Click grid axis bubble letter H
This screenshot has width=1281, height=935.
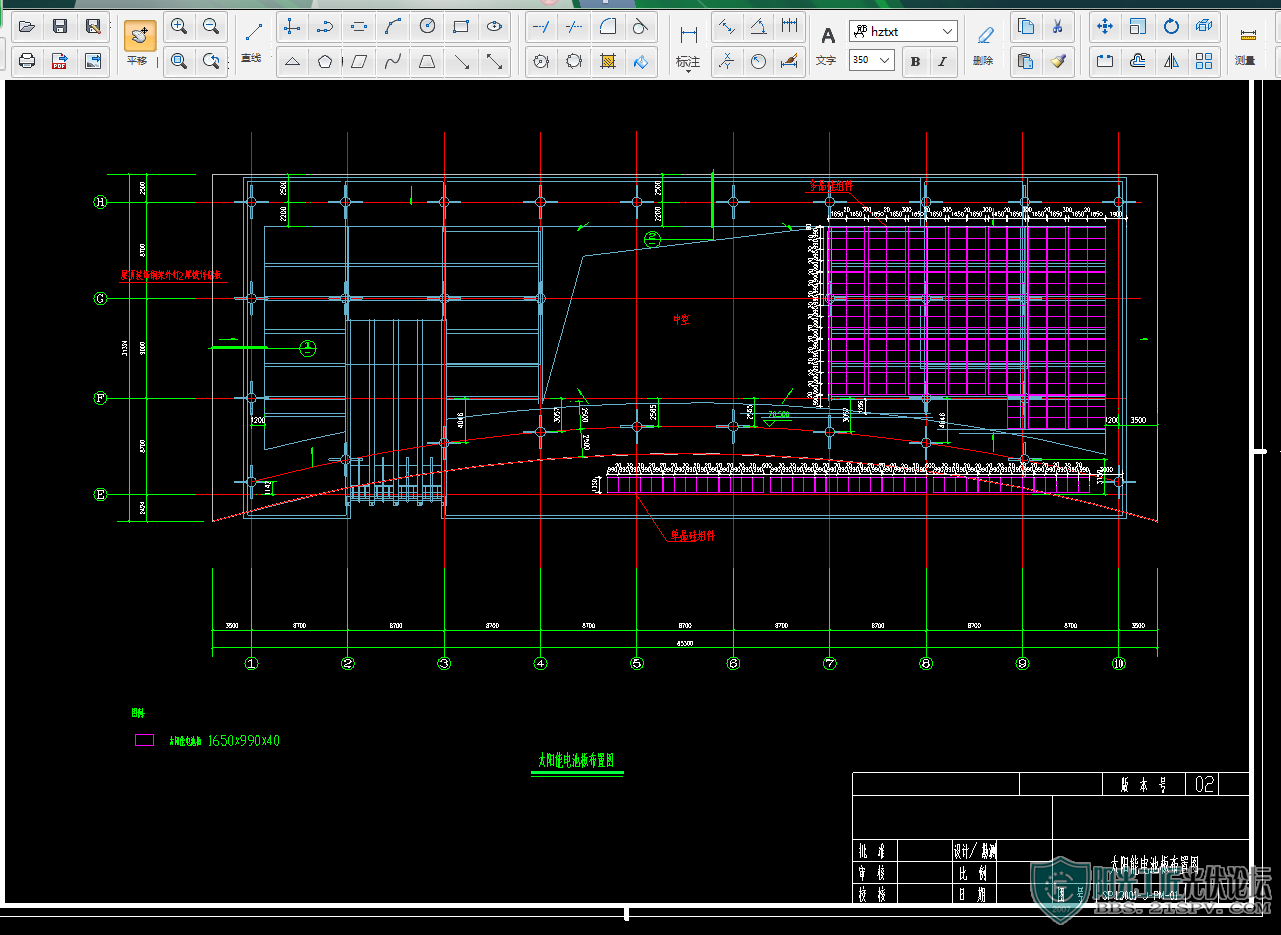100,202
